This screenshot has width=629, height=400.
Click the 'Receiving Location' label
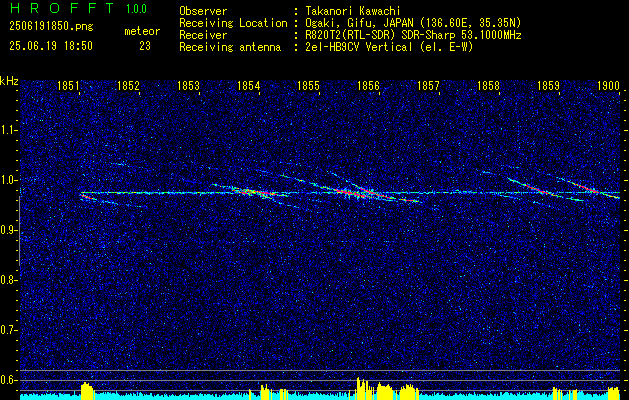point(233,23)
